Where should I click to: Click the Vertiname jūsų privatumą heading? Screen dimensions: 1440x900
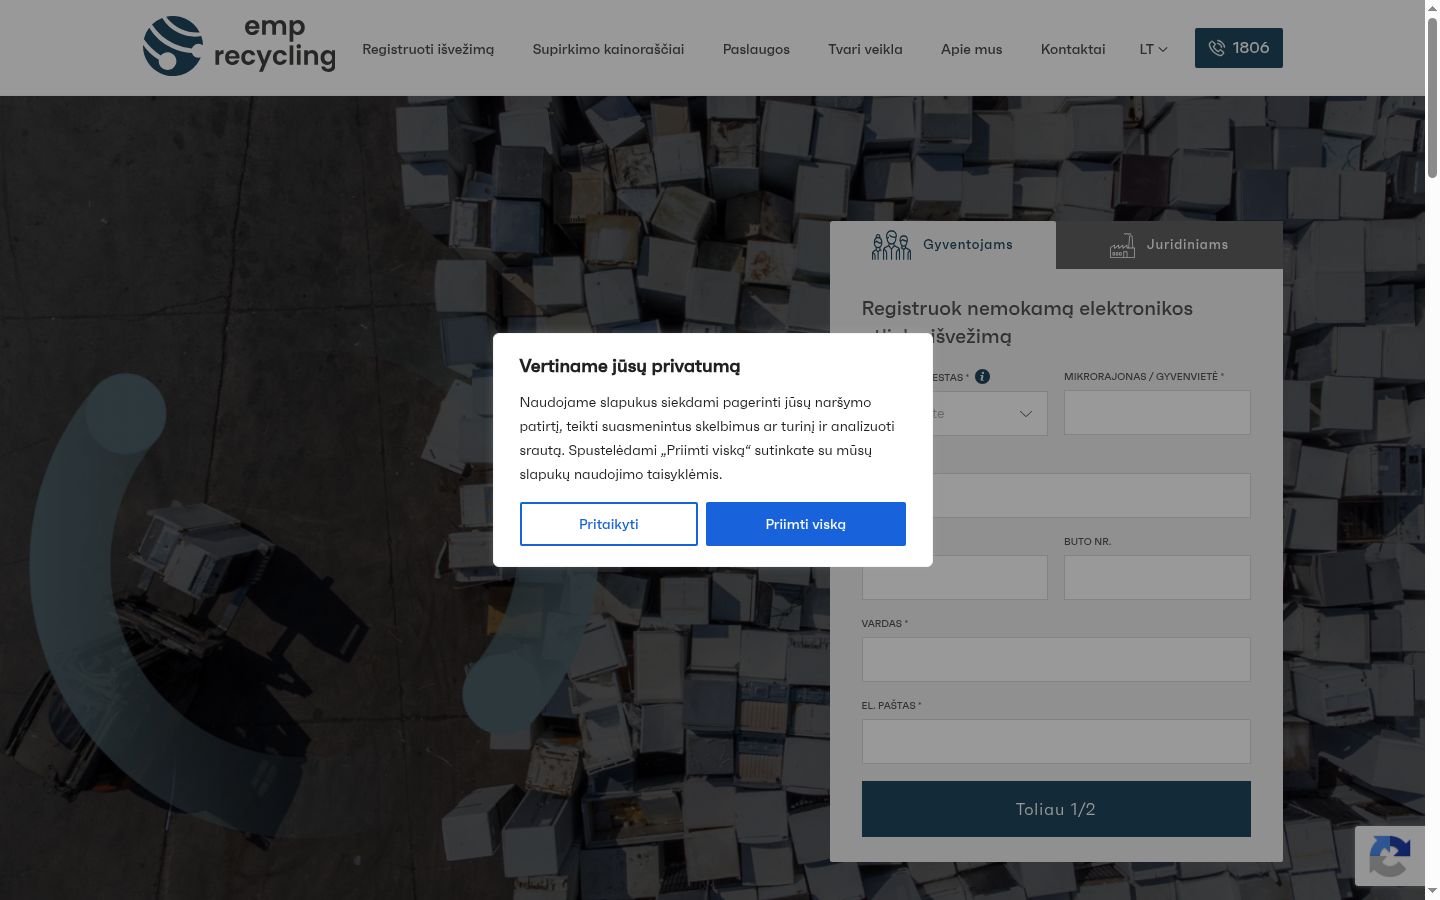[x=630, y=366]
